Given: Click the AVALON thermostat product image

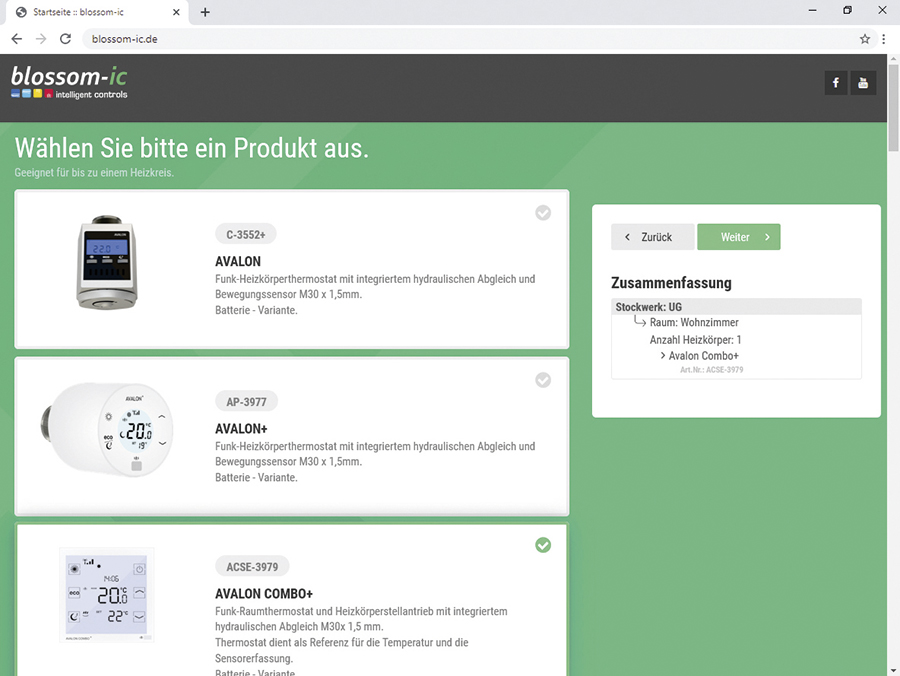Looking at the screenshot, I should click(x=107, y=262).
